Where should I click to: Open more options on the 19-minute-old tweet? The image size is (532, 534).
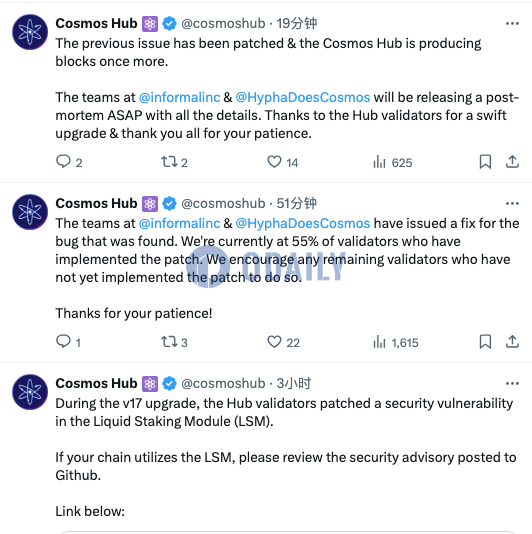point(512,23)
